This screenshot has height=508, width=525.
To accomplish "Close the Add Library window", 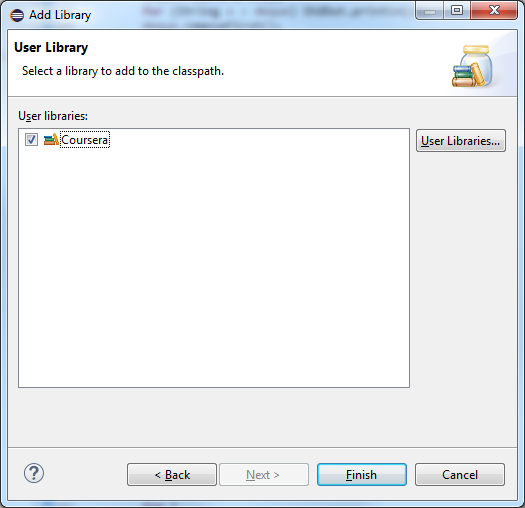I will pos(494,11).
